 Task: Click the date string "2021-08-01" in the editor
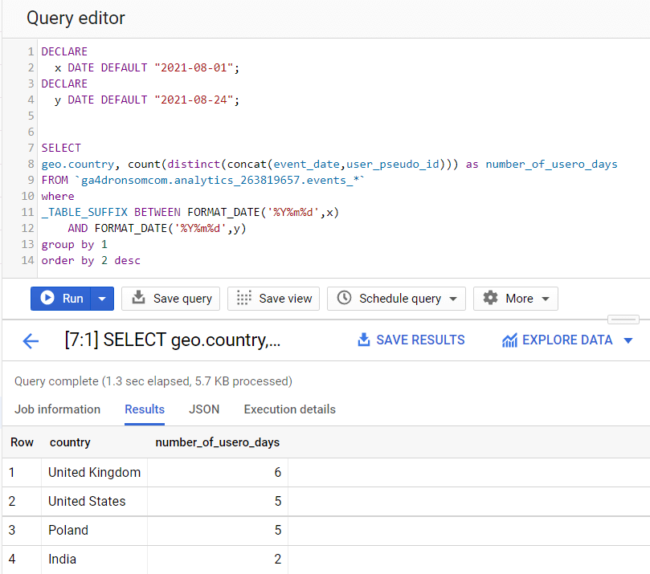pos(194,68)
